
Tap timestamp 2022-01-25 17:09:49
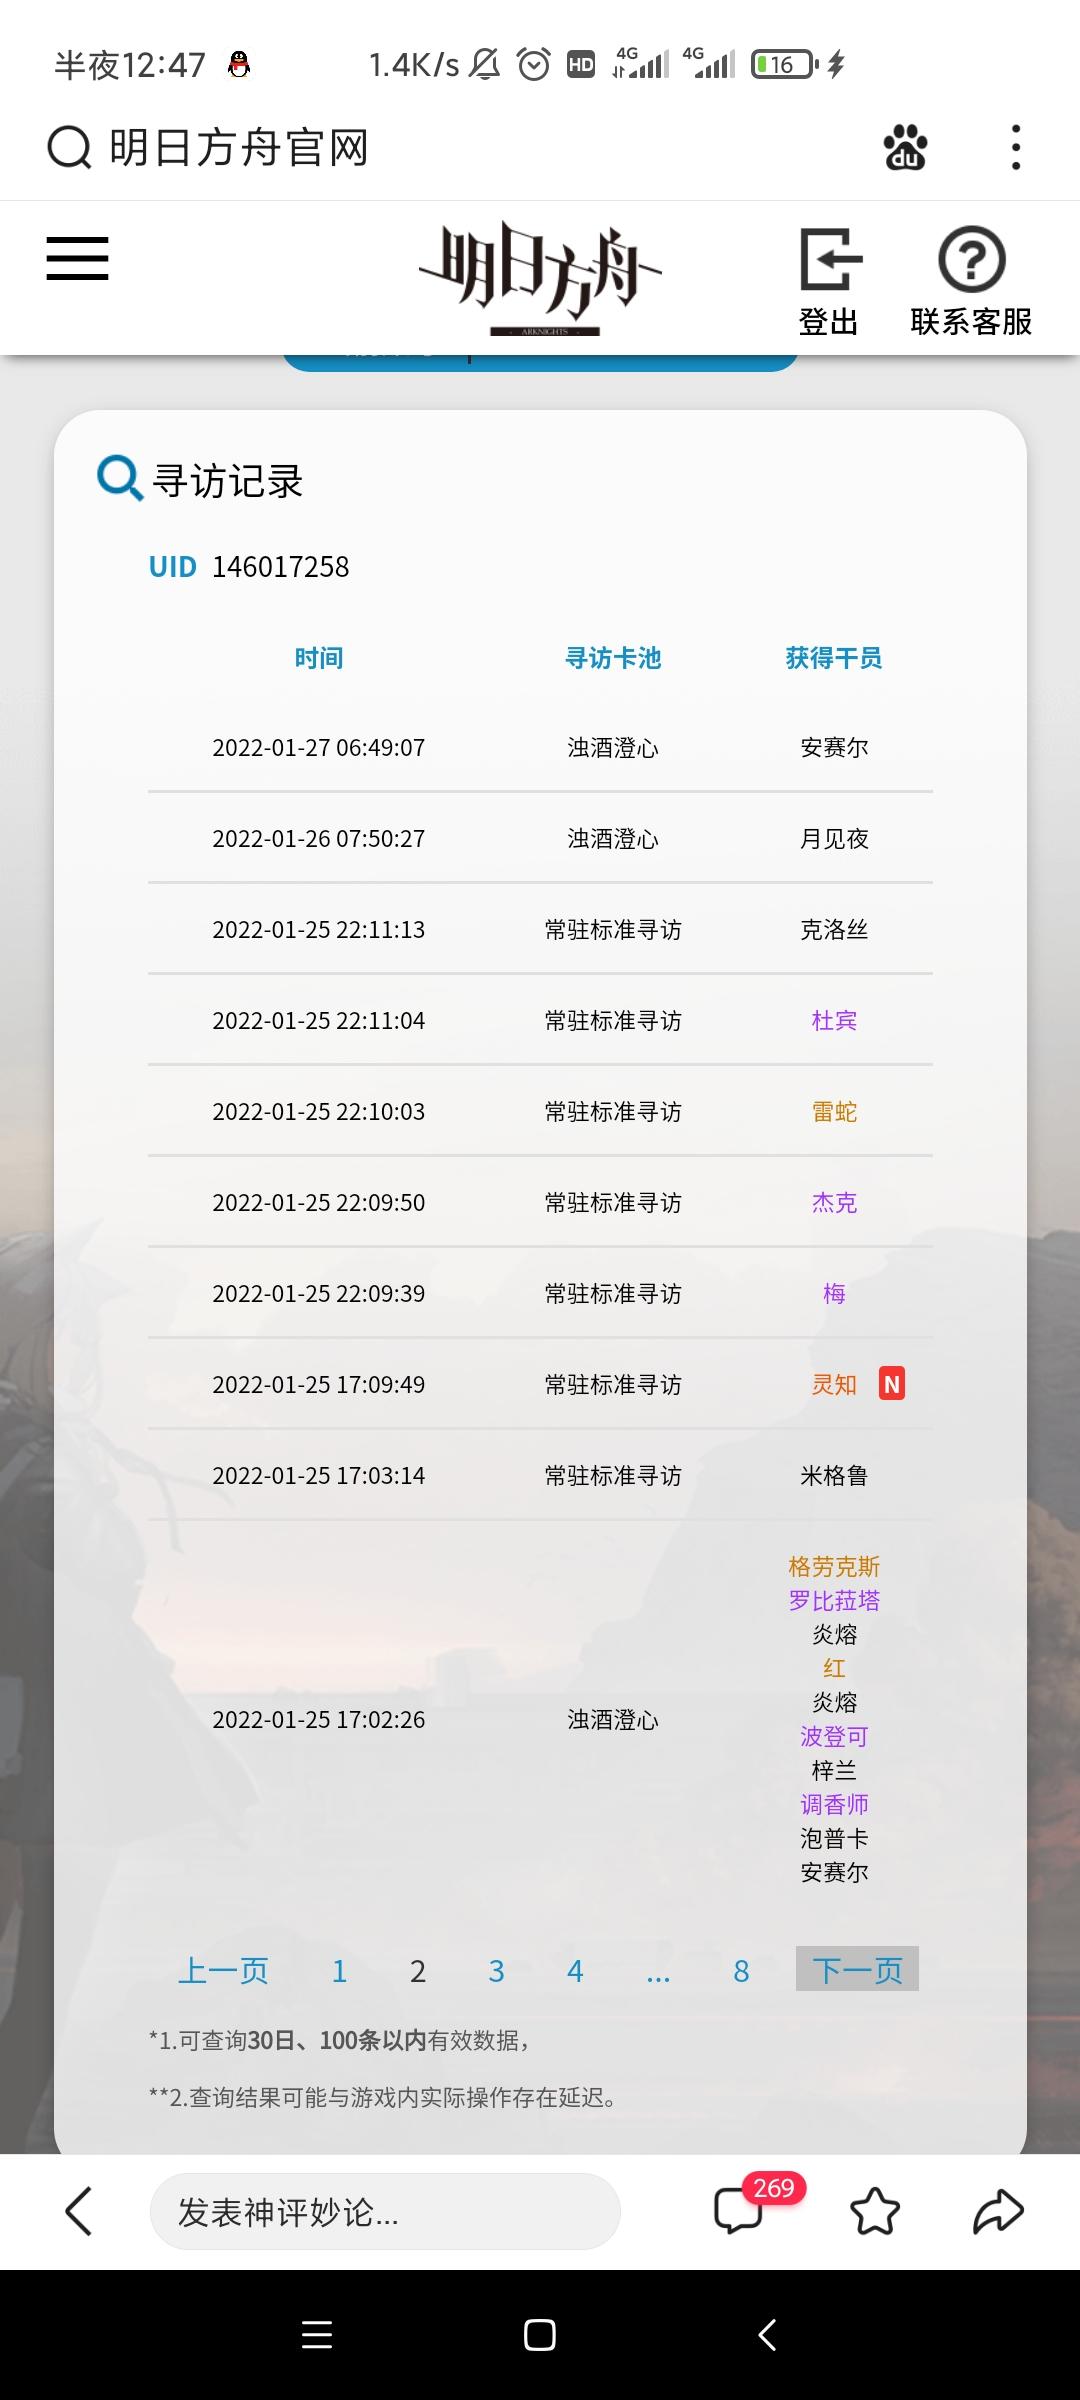click(319, 1385)
